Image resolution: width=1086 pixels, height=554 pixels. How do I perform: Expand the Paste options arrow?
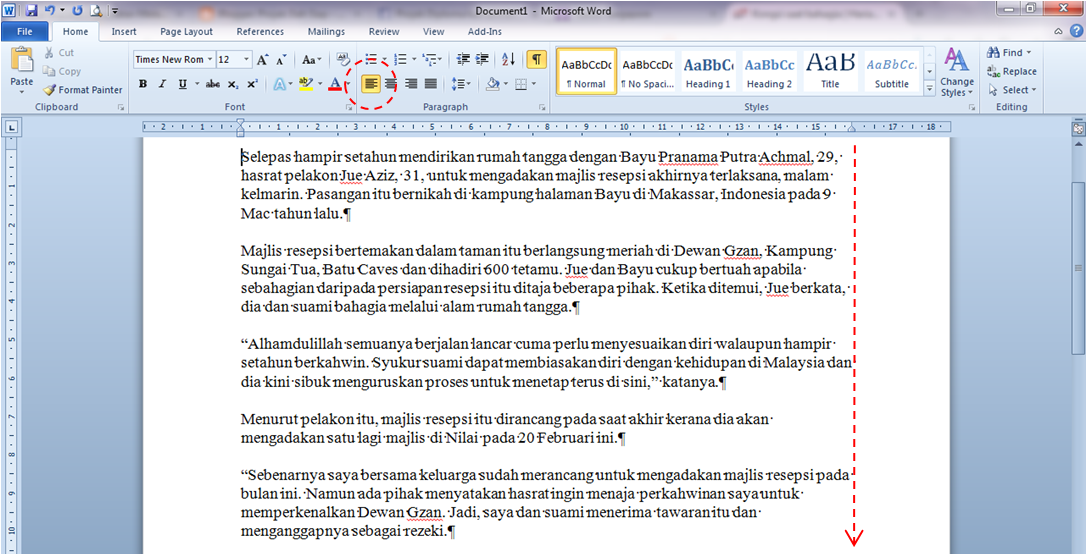coord(21,91)
